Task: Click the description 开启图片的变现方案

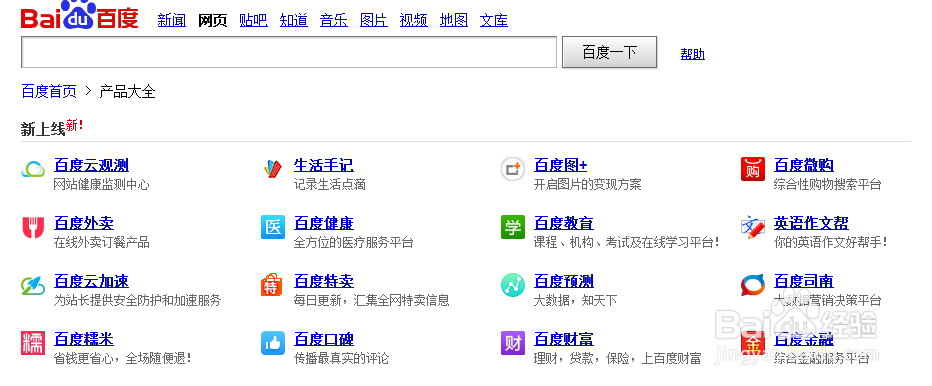Action: pyautogui.click(x=588, y=184)
